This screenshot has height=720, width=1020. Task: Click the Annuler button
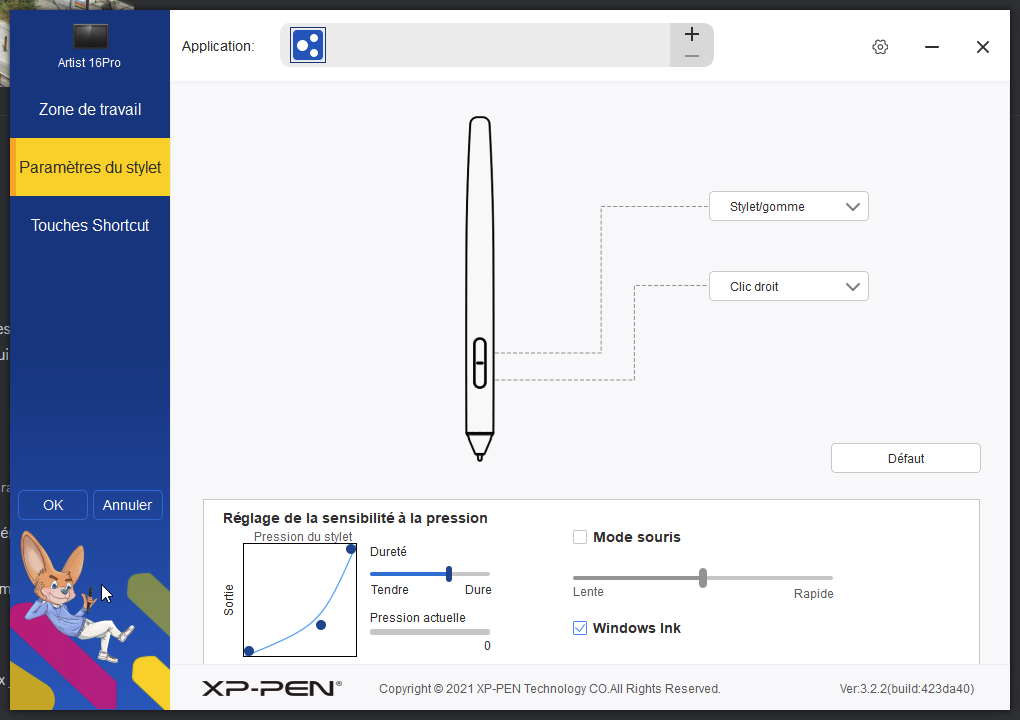click(128, 505)
